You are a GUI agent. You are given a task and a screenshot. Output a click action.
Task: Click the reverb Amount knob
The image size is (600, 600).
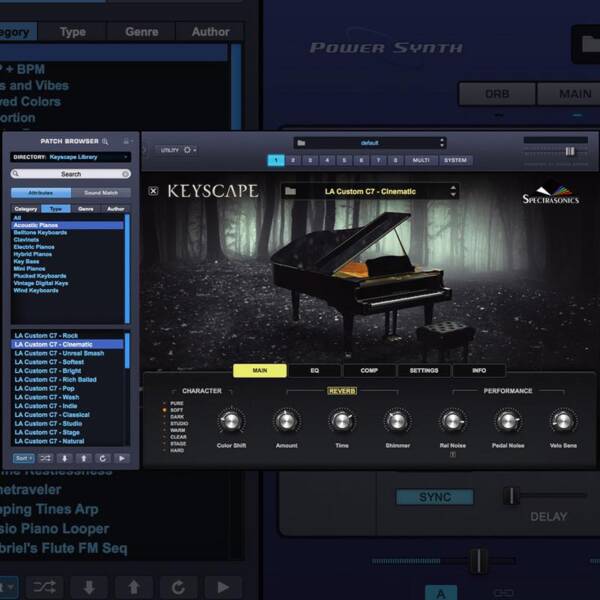click(x=286, y=421)
